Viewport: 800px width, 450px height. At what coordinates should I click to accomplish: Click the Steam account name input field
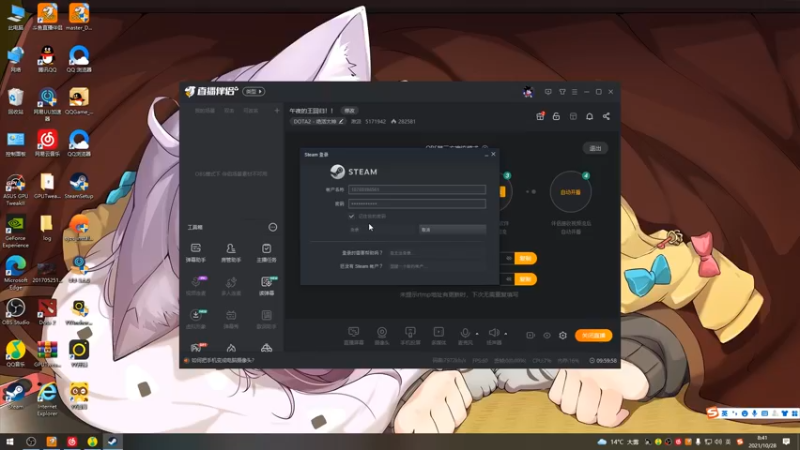point(417,189)
